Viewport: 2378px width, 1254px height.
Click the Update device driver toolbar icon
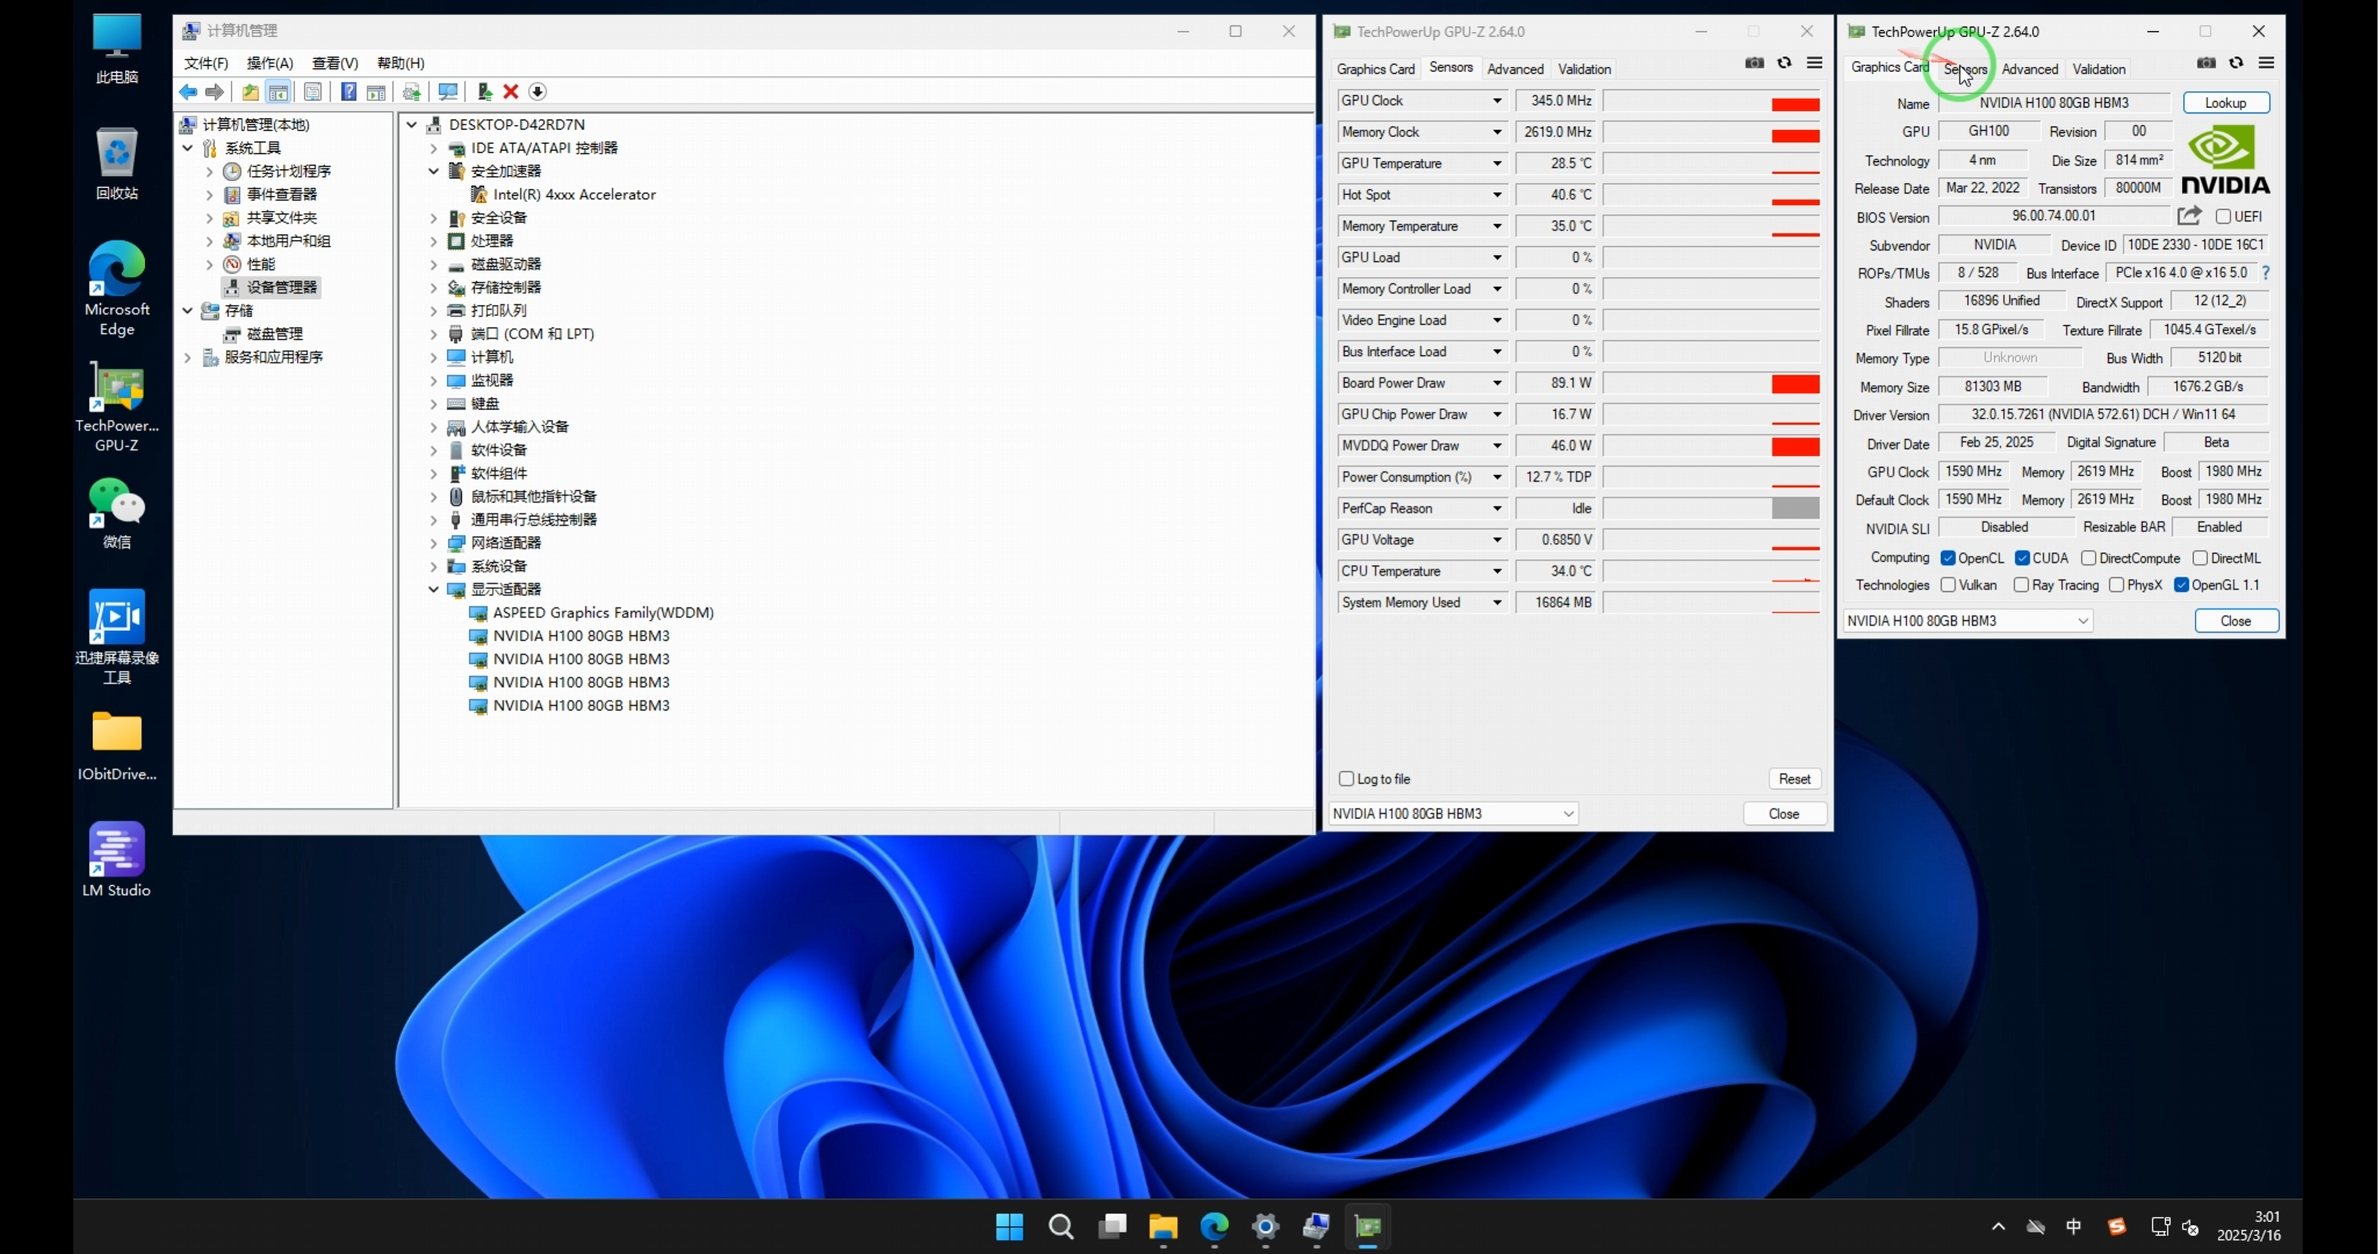[485, 92]
